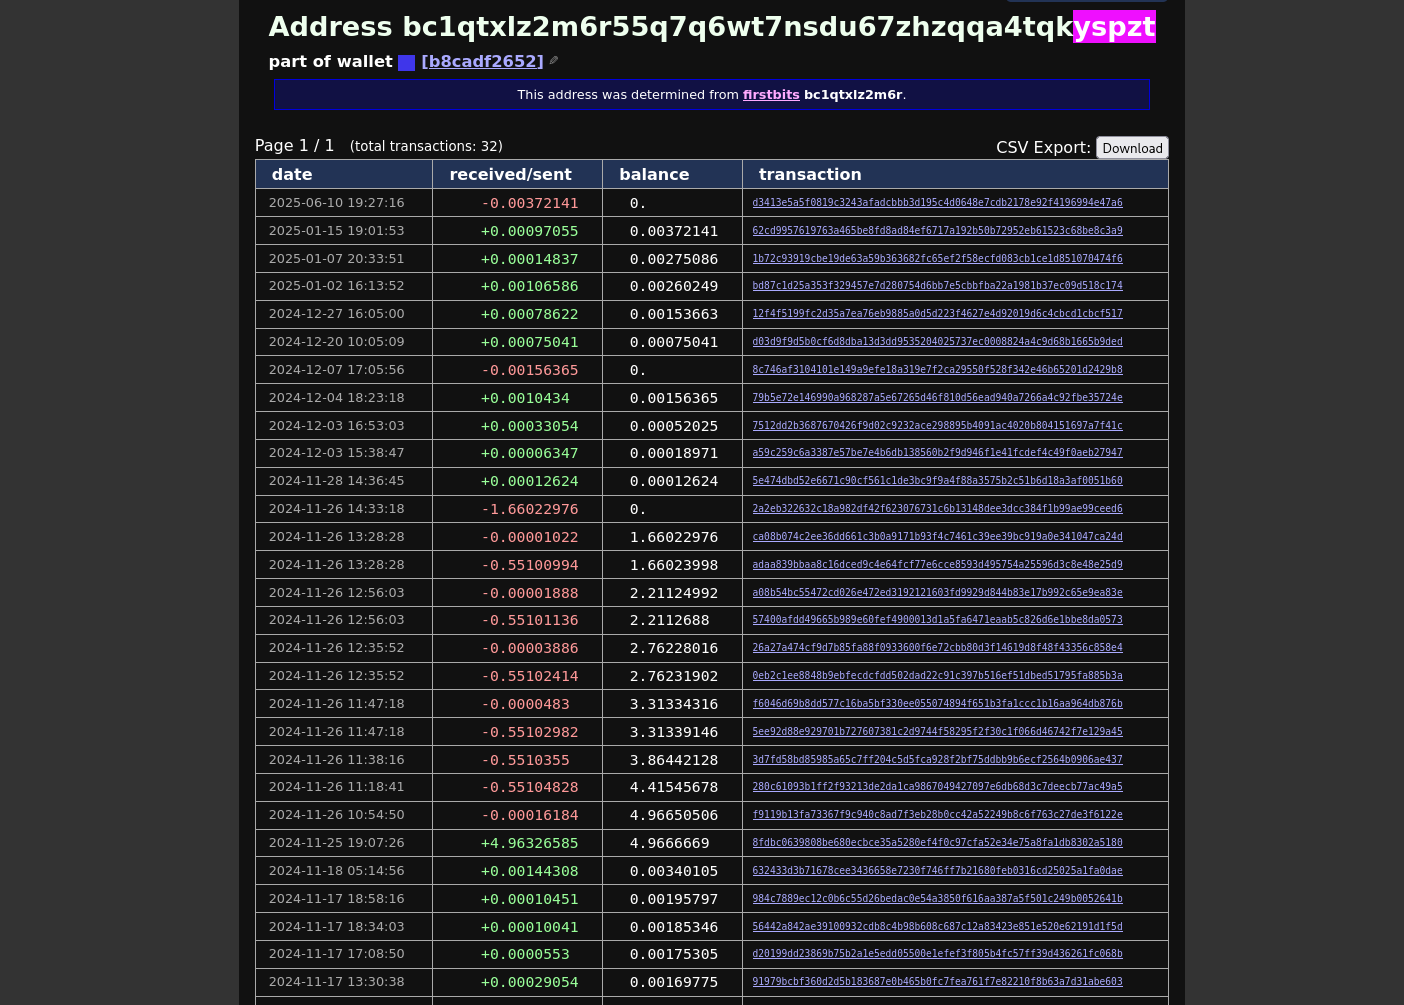Open transaction 280c61093b1ff2f…
The width and height of the screenshot is (1404, 1005).
click(x=937, y=787)
